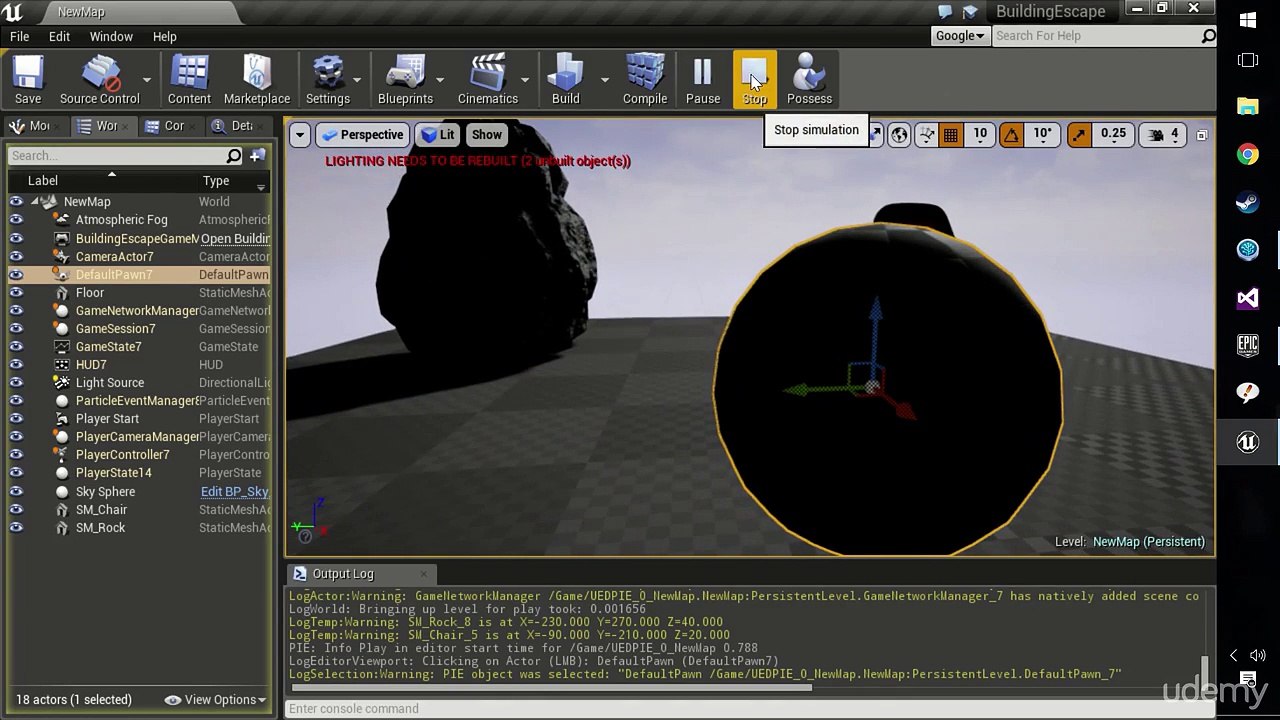Open rotation snap 10° dropdown
This screenshot has width=1280, height=720.
coord(1042,134)
